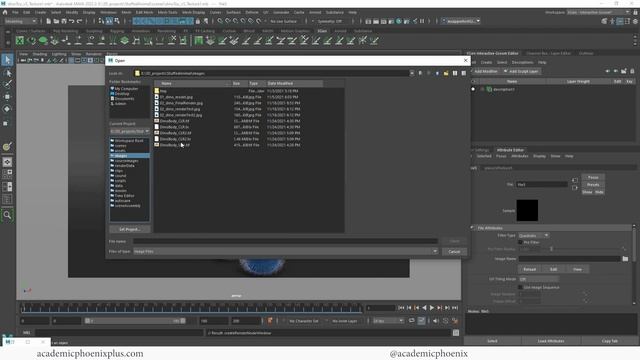Click the Reload button under Image Name
Image resolution: width=640 pixels, height=360 pixels.
(x=529, y=269)
